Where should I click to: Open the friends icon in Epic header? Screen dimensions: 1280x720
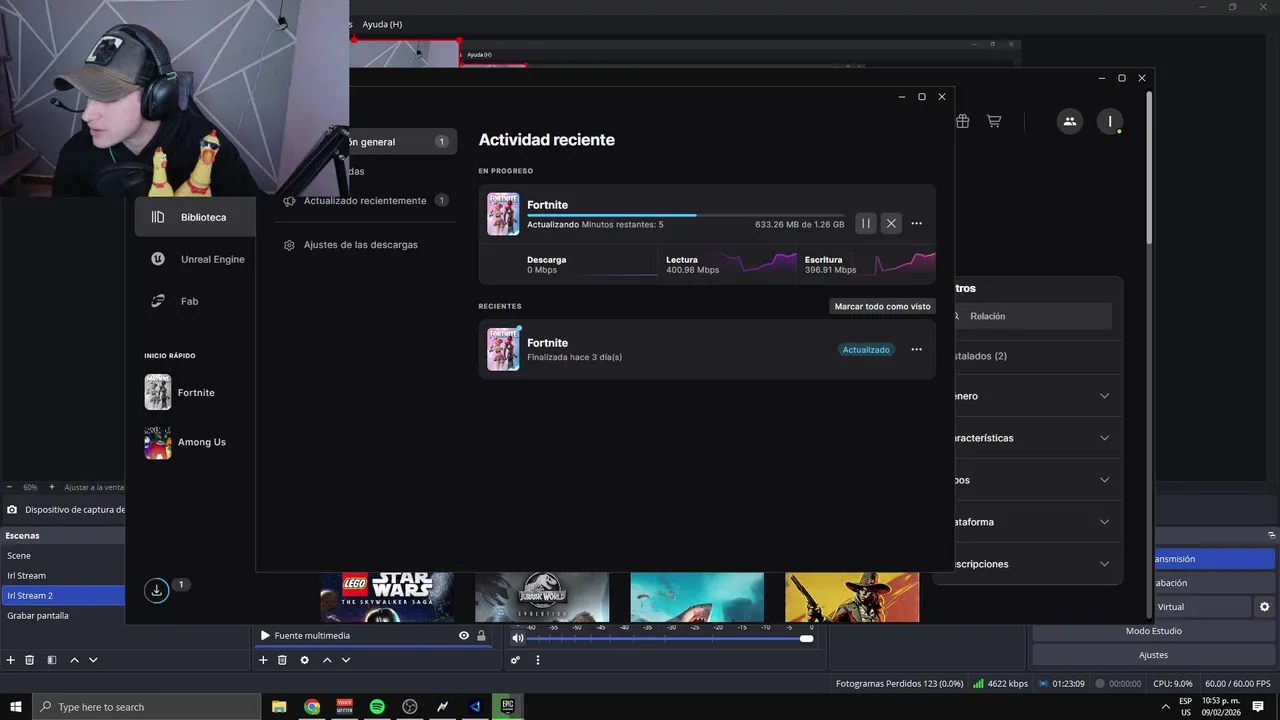point(1069,121)
